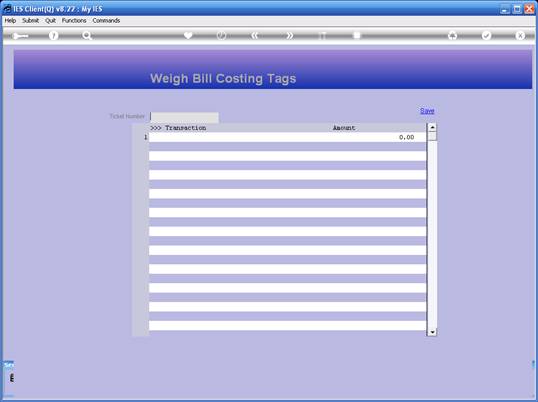Click the key icon in the toolbar
The width and height of the screenshot is (538, 402).
pyautogui.click(x=20, y=36)
